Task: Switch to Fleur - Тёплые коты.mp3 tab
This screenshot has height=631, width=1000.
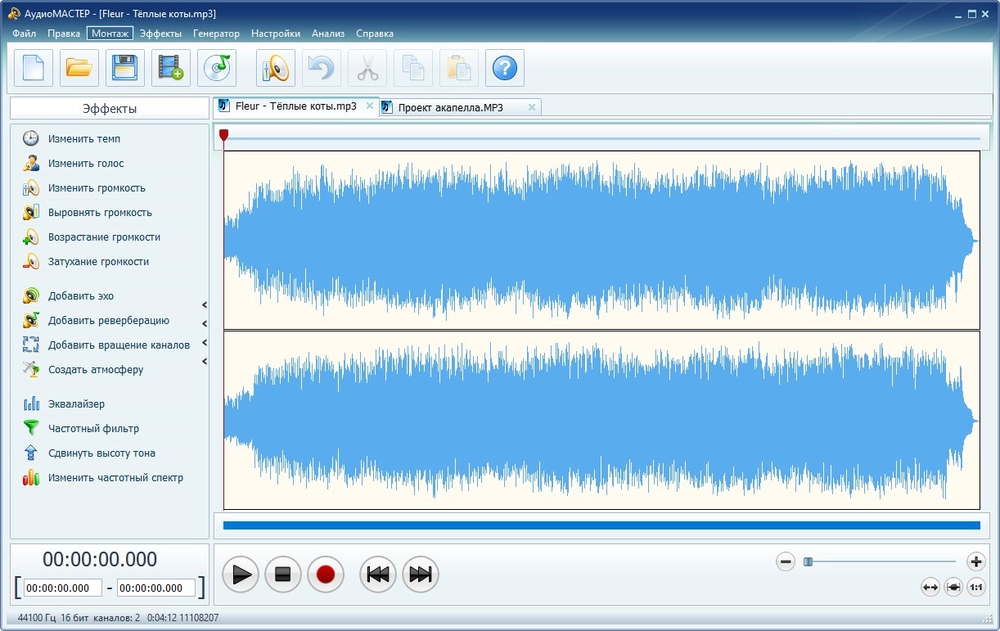Action: point(296,107)
